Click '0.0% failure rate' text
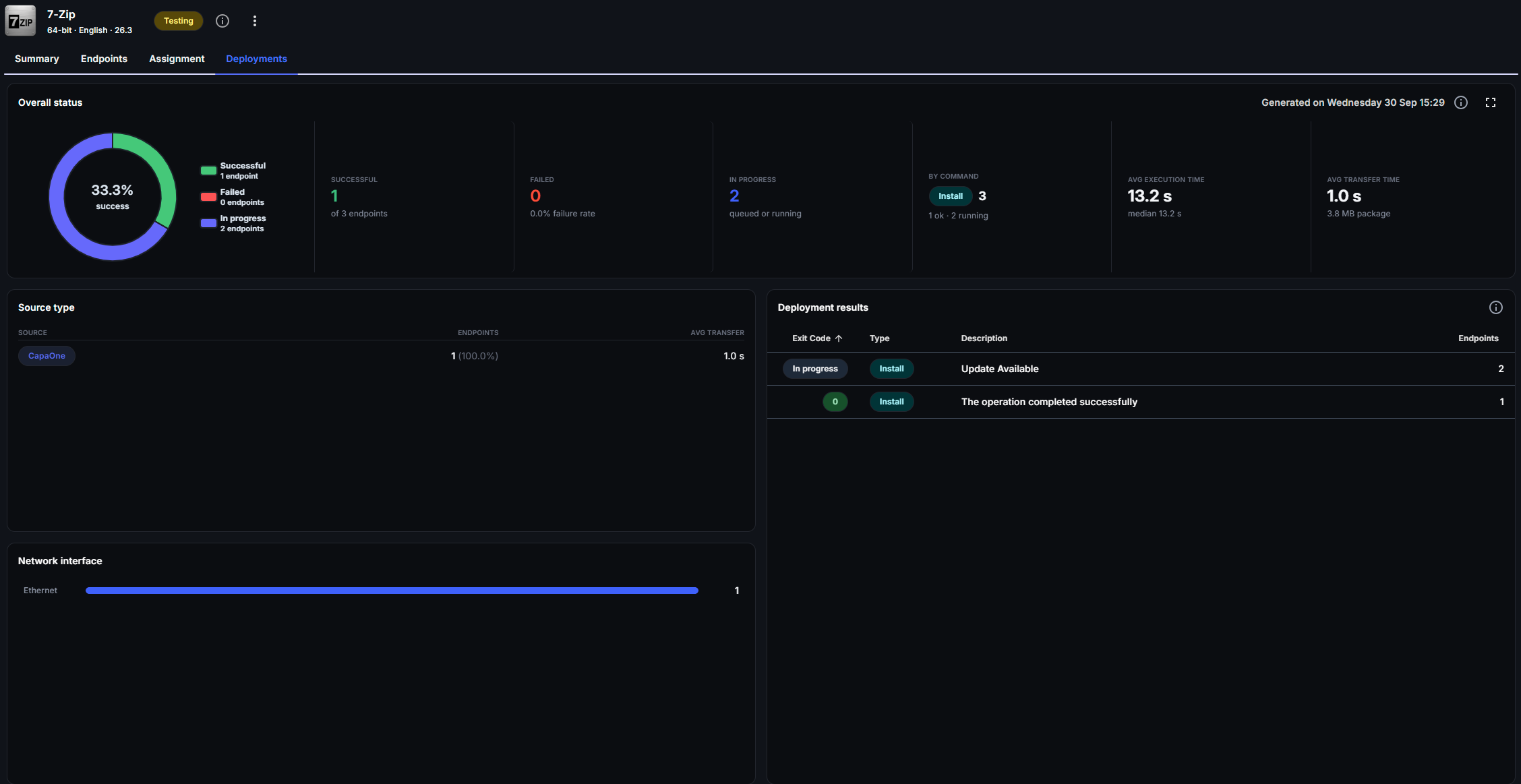1521x784 pixels. click(x=562, y=214)
